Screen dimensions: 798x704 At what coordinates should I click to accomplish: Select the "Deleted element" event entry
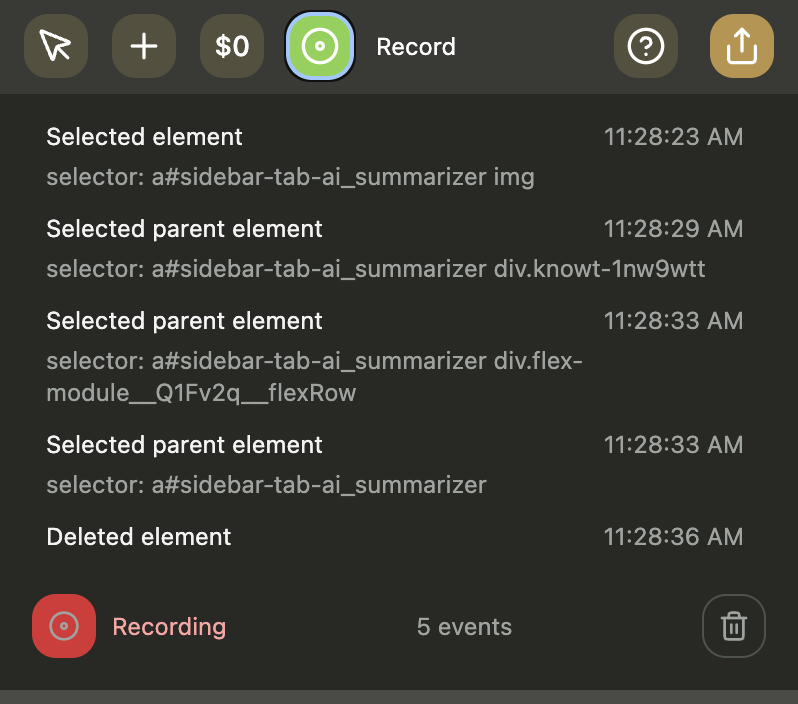139,537
